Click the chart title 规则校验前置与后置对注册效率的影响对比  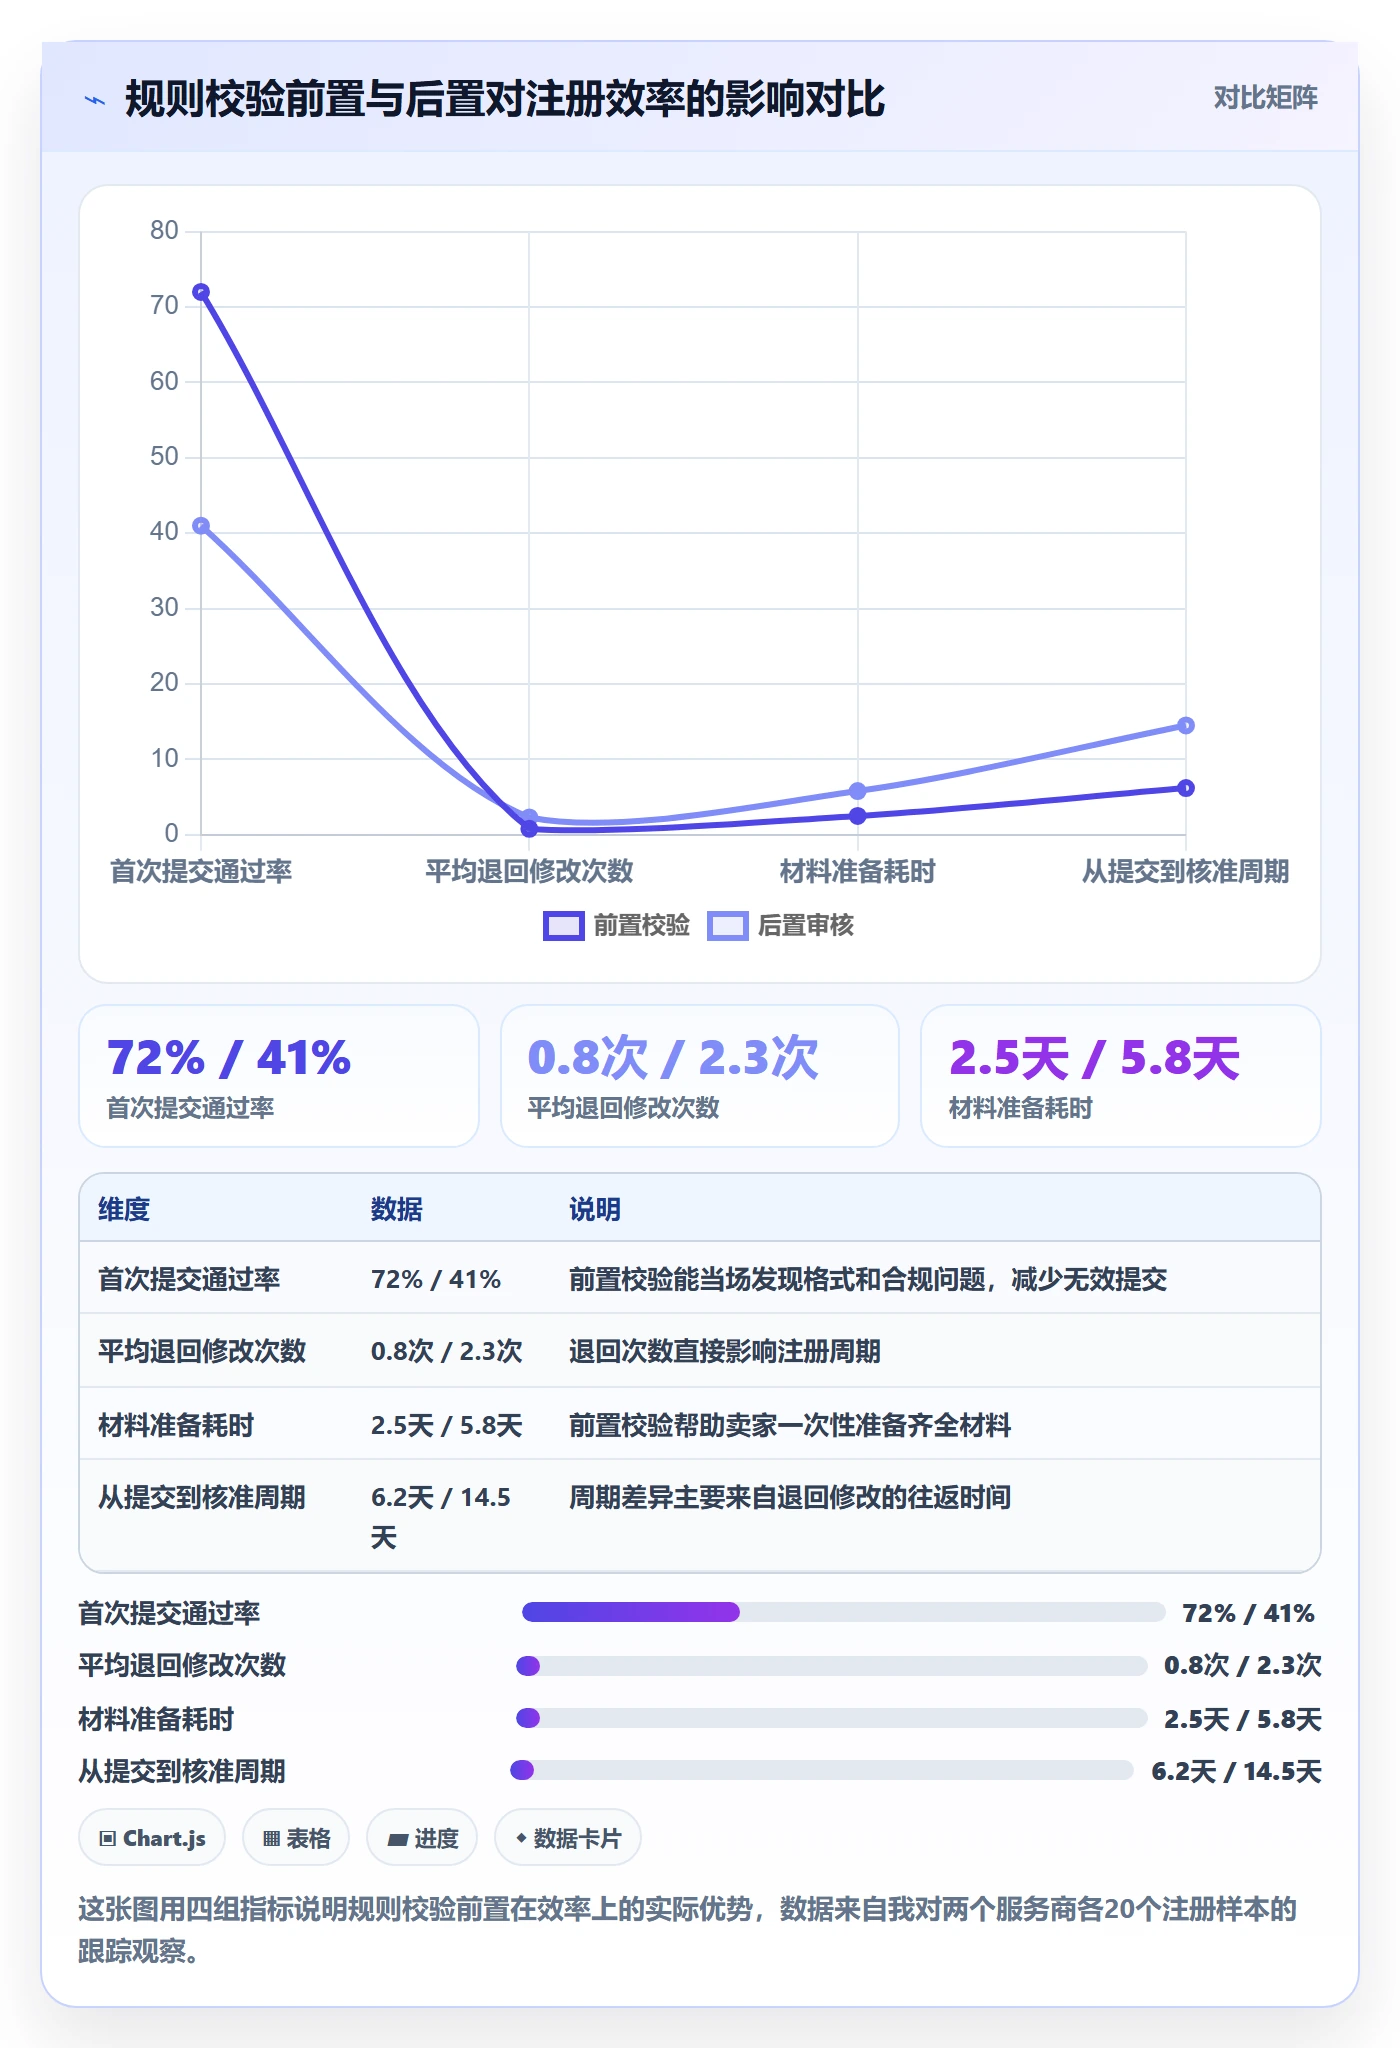pos(505,99)
